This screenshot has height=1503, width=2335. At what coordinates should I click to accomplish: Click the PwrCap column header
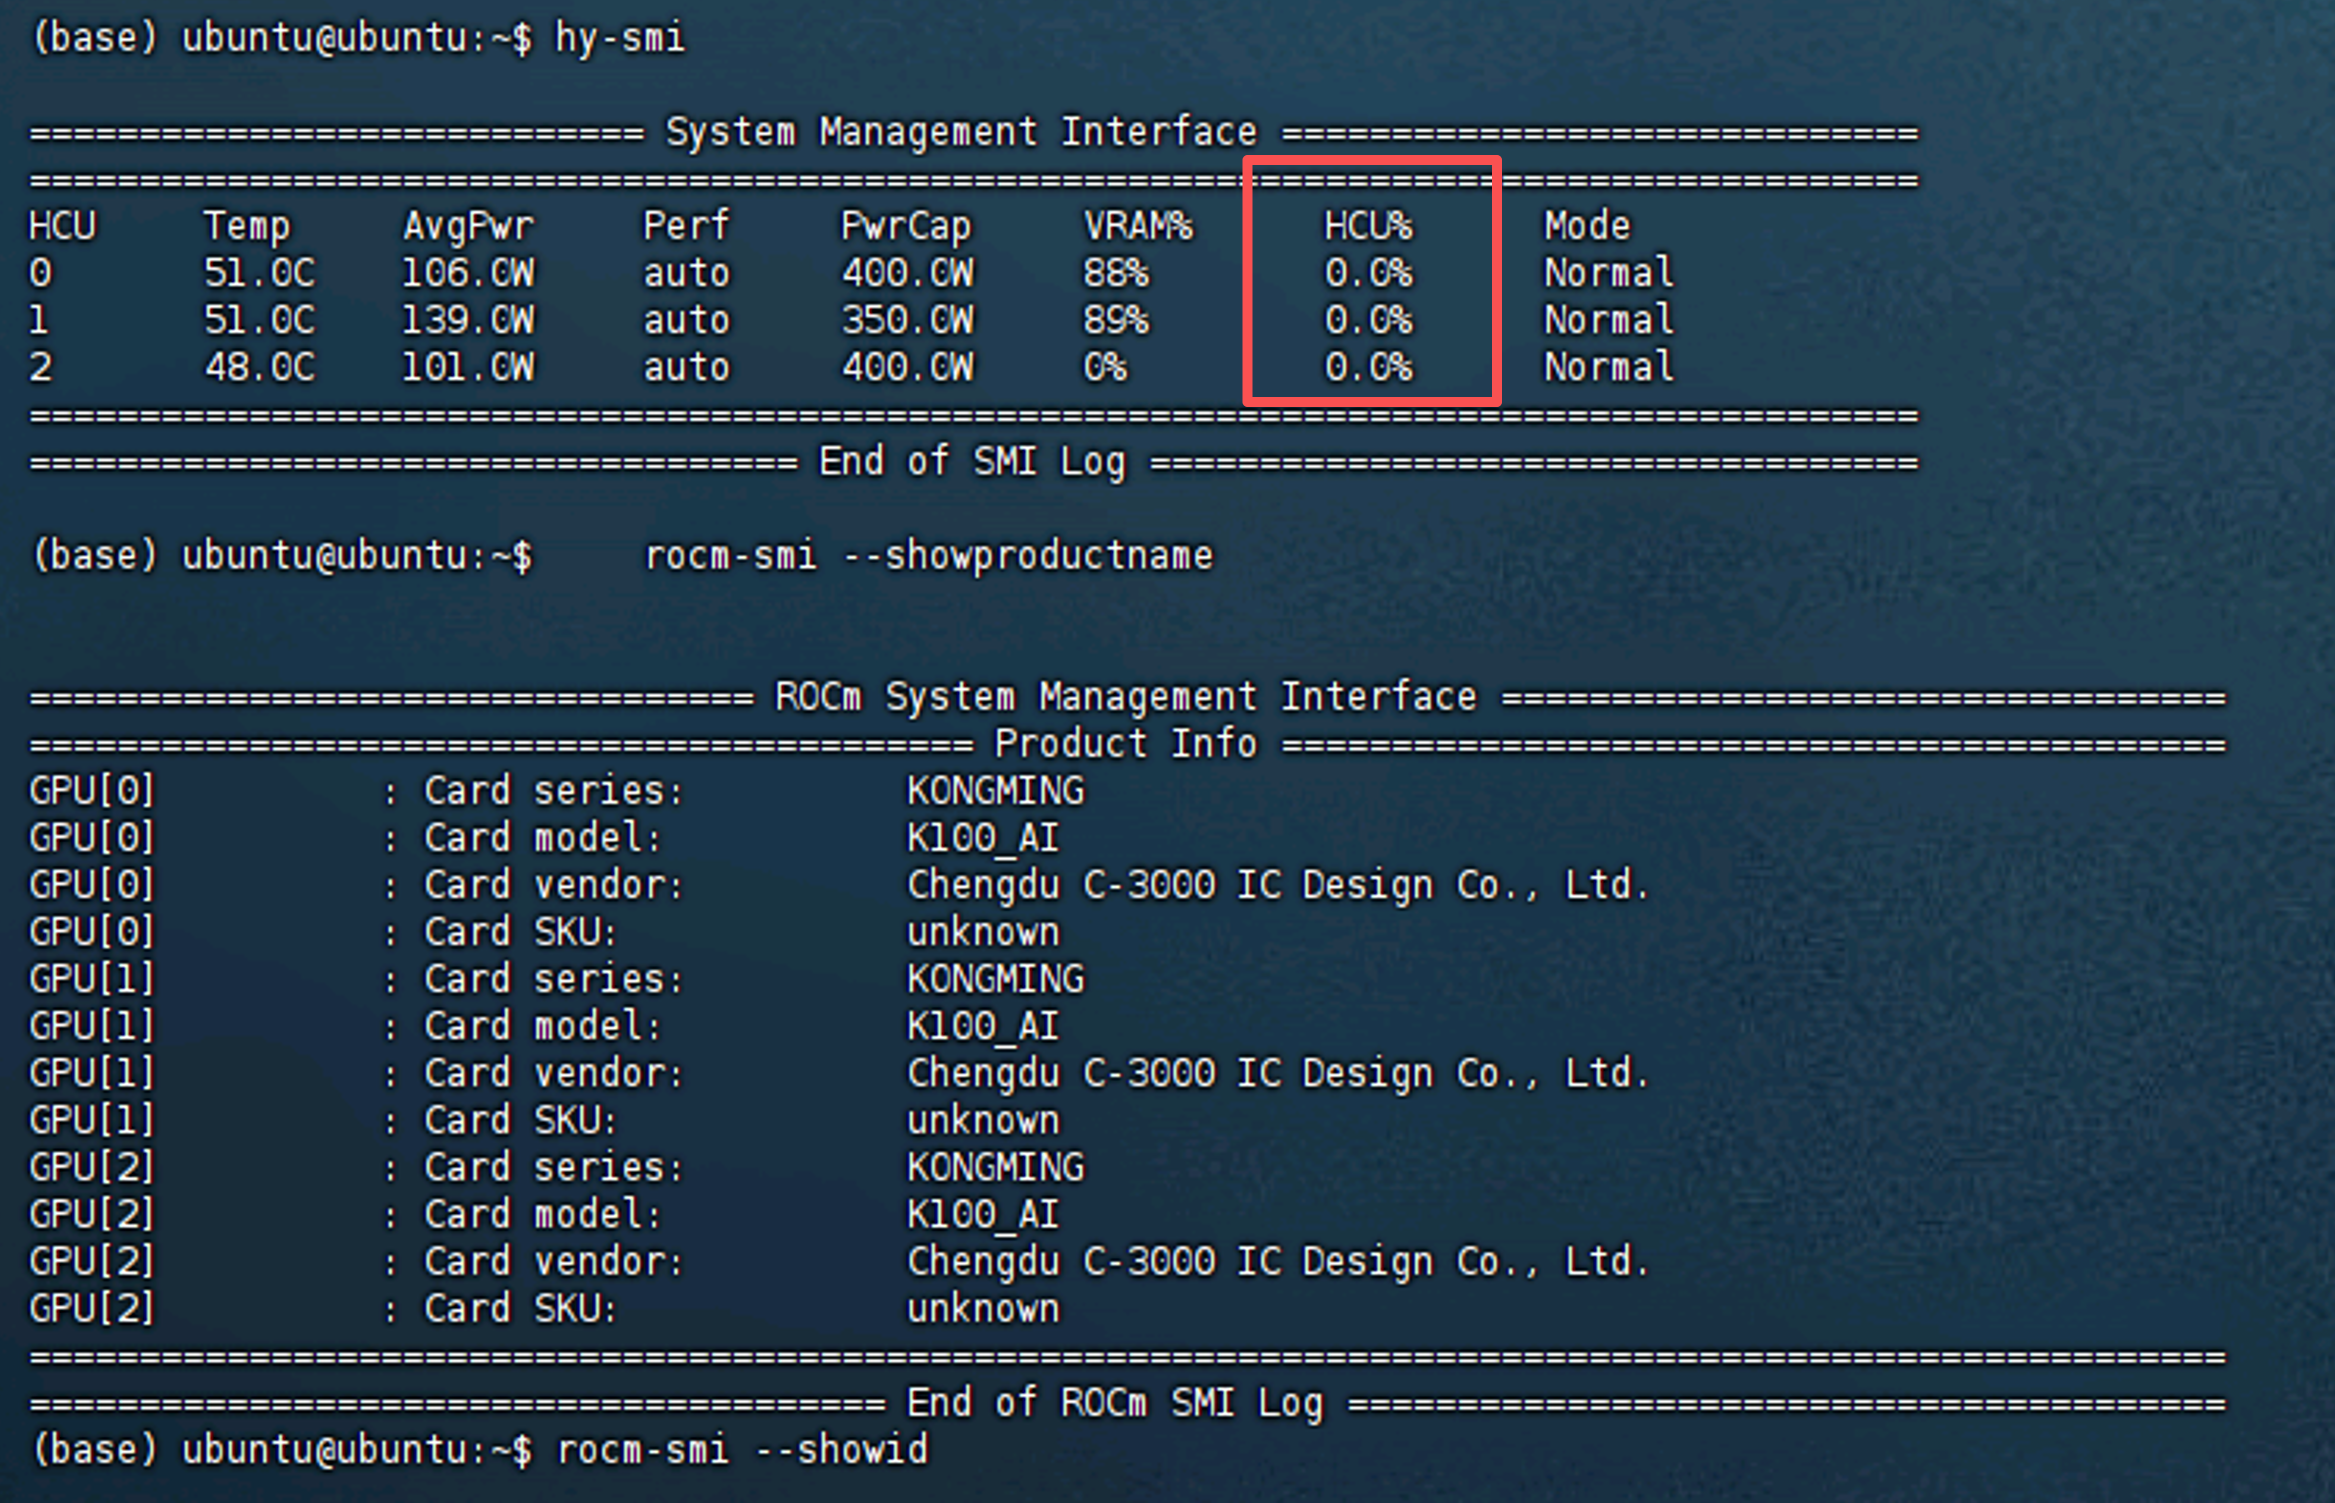pyautogui.click(x=906, y=227)
